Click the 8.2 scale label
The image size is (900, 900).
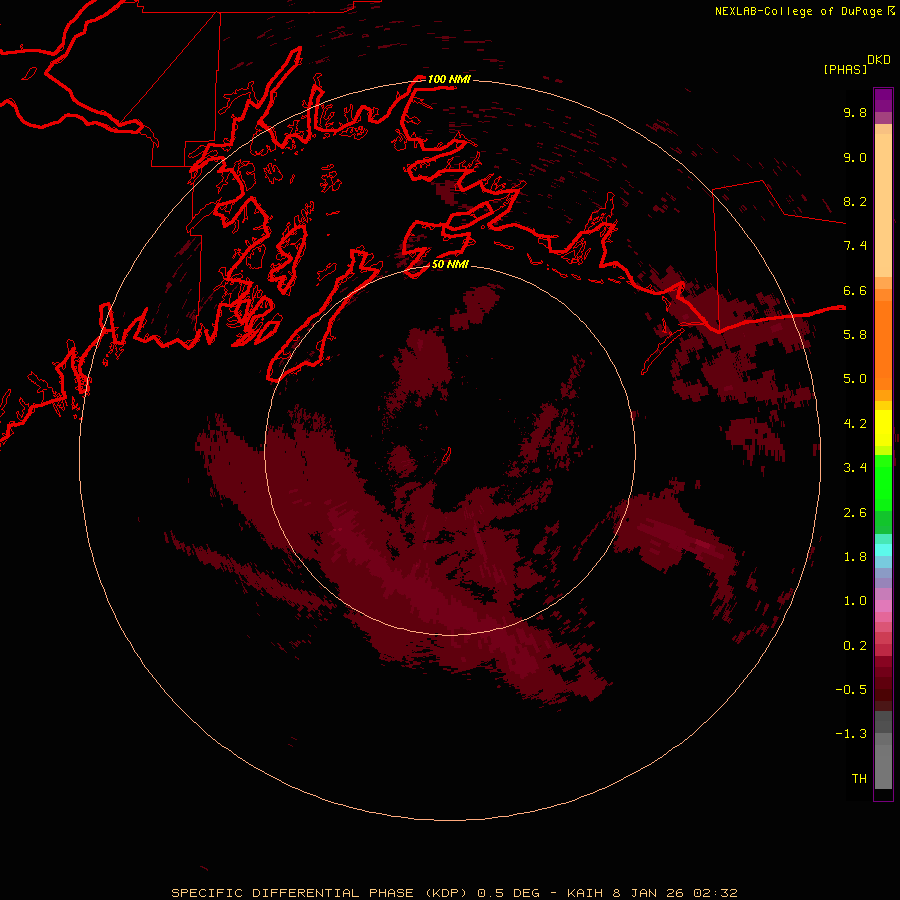(855, 201)
